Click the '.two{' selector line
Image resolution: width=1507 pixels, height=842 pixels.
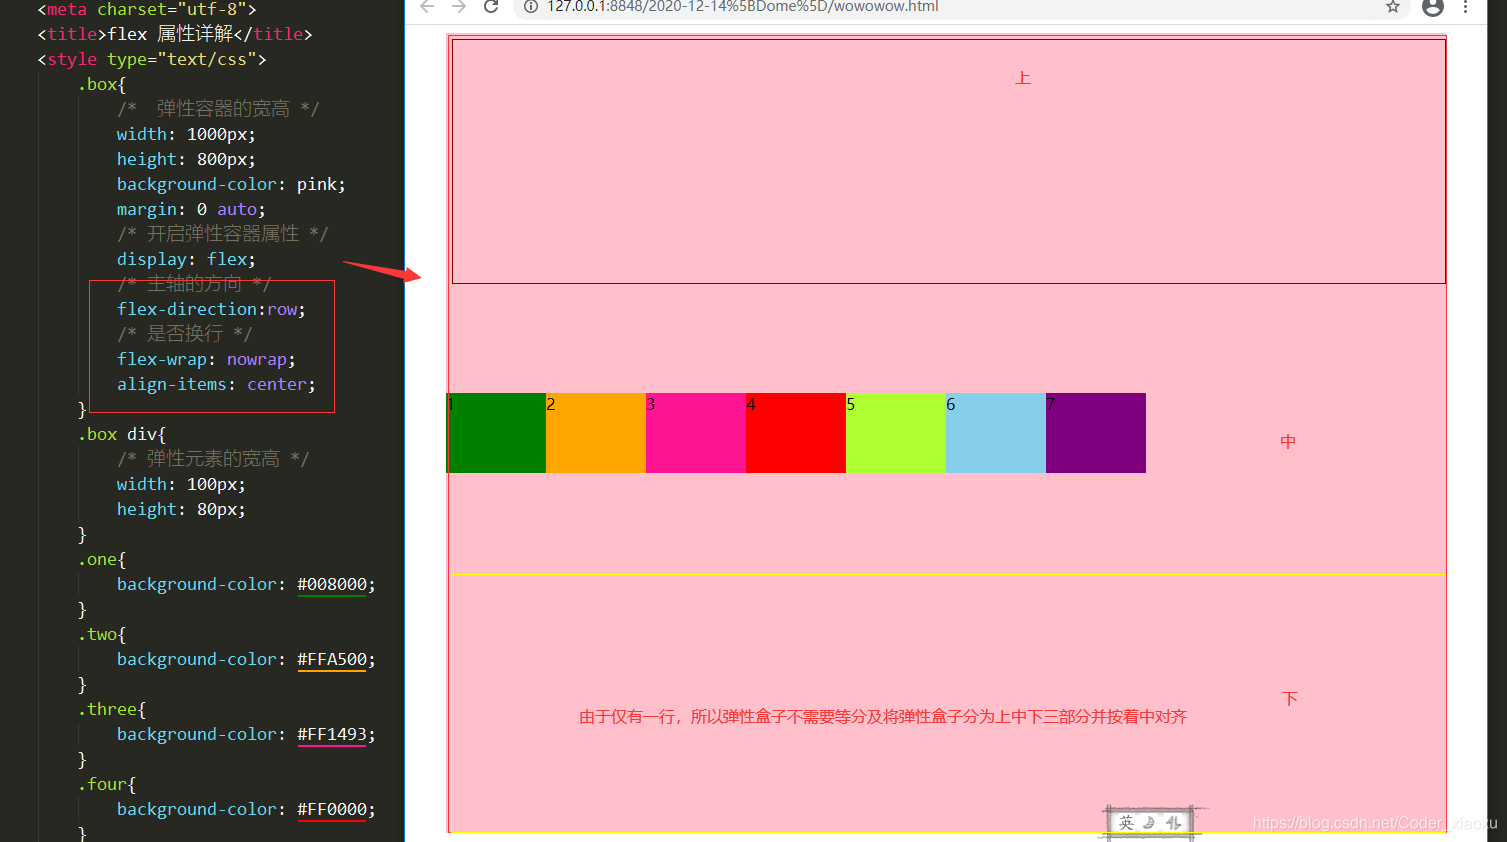pos(102,634)
